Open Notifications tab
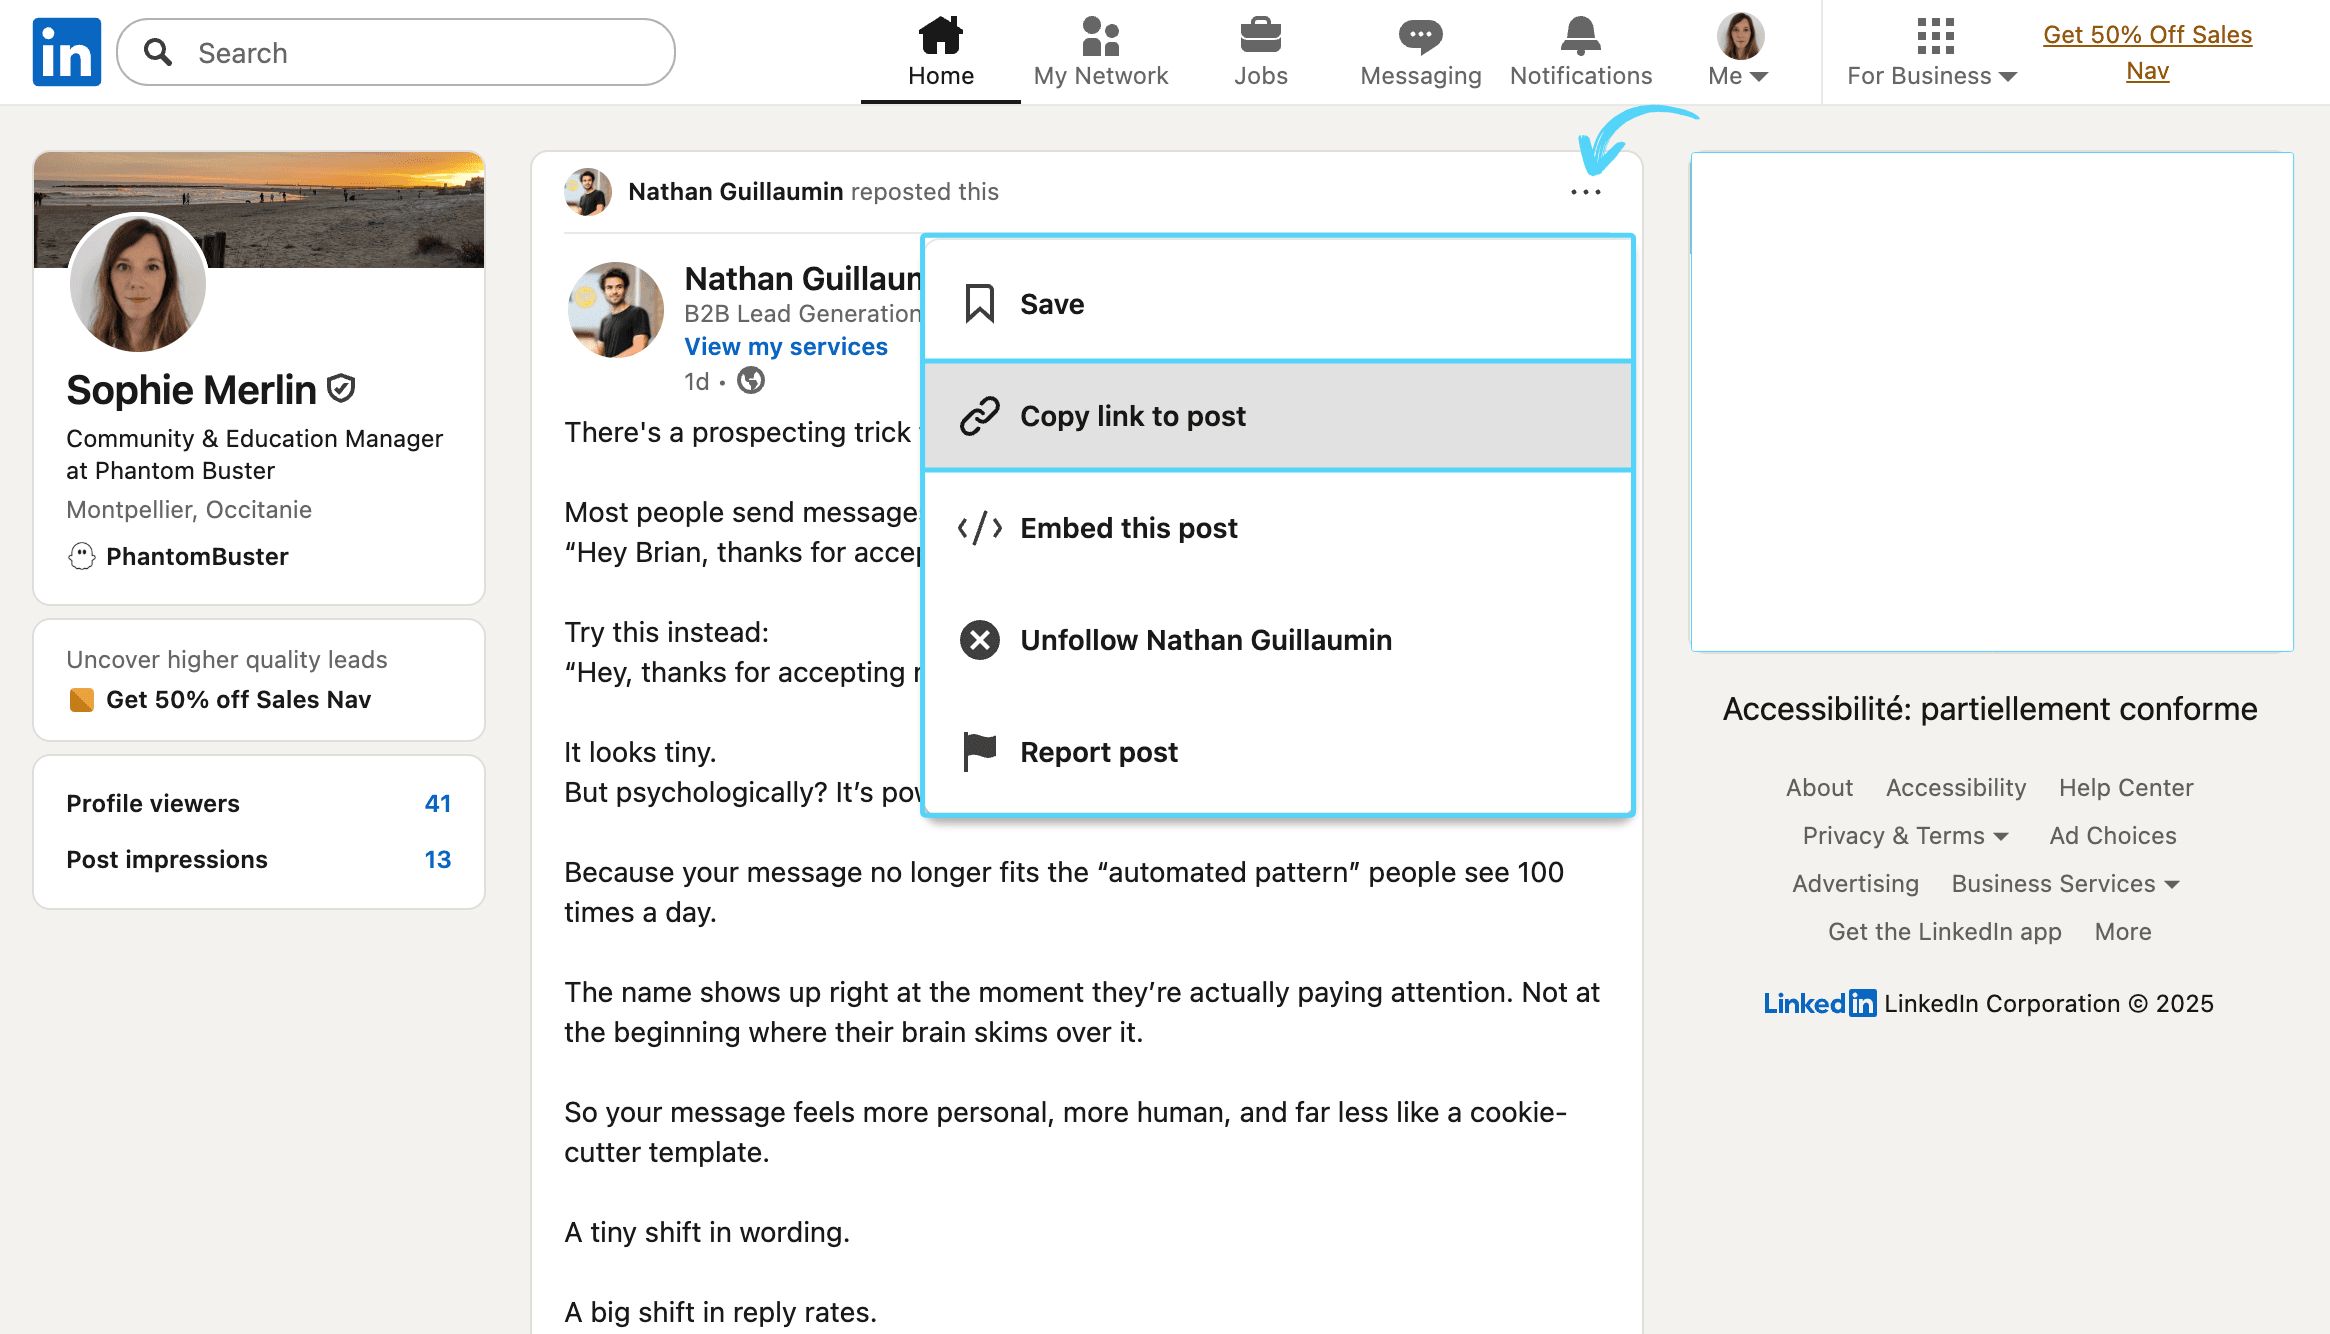 (x=1581, y=52)
